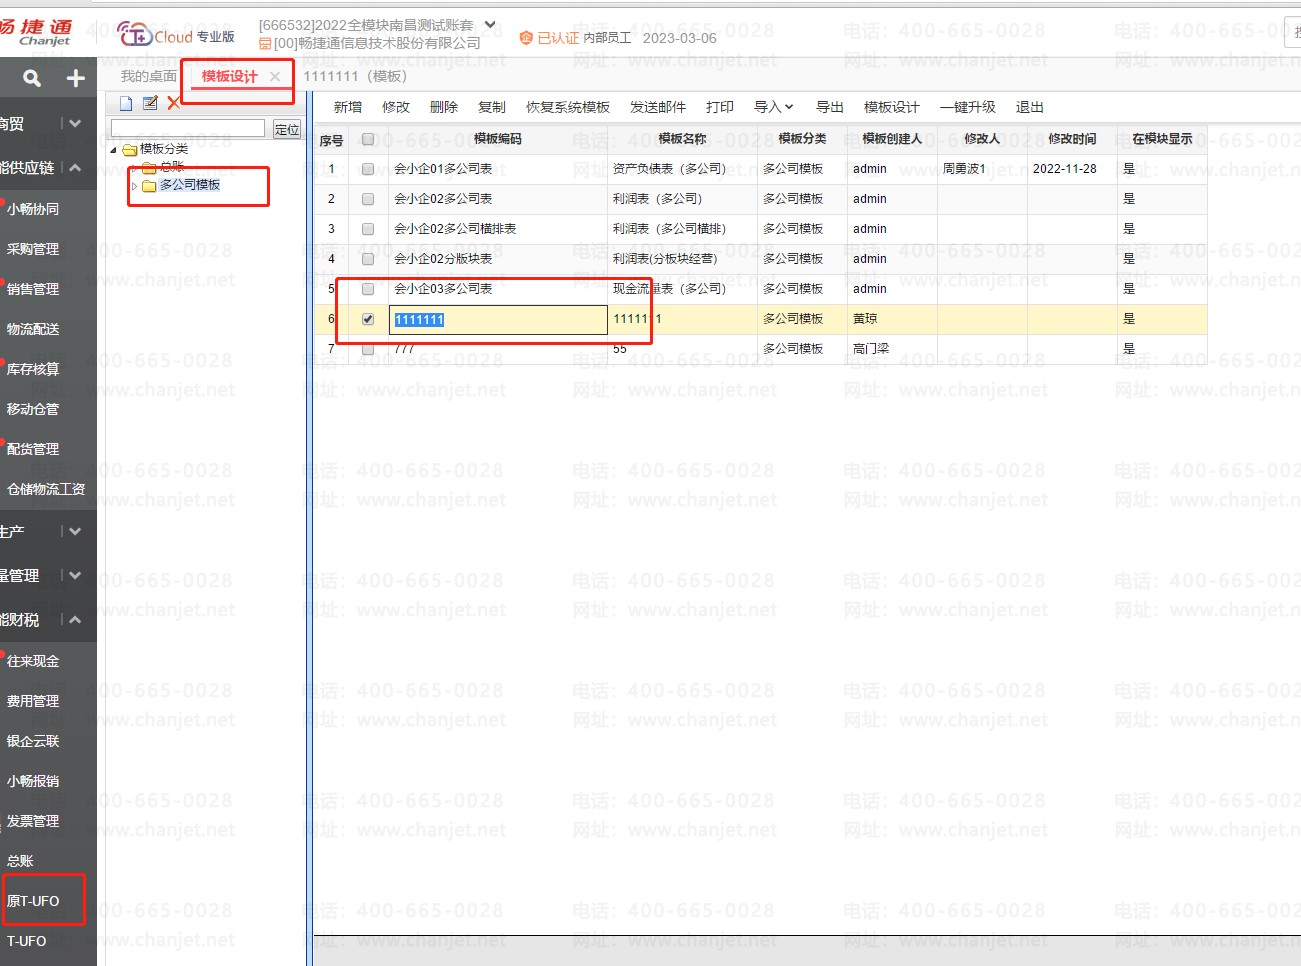Open 原T-UFO in the sidebar
1301x966 pixels.
(x=33, y=901)
